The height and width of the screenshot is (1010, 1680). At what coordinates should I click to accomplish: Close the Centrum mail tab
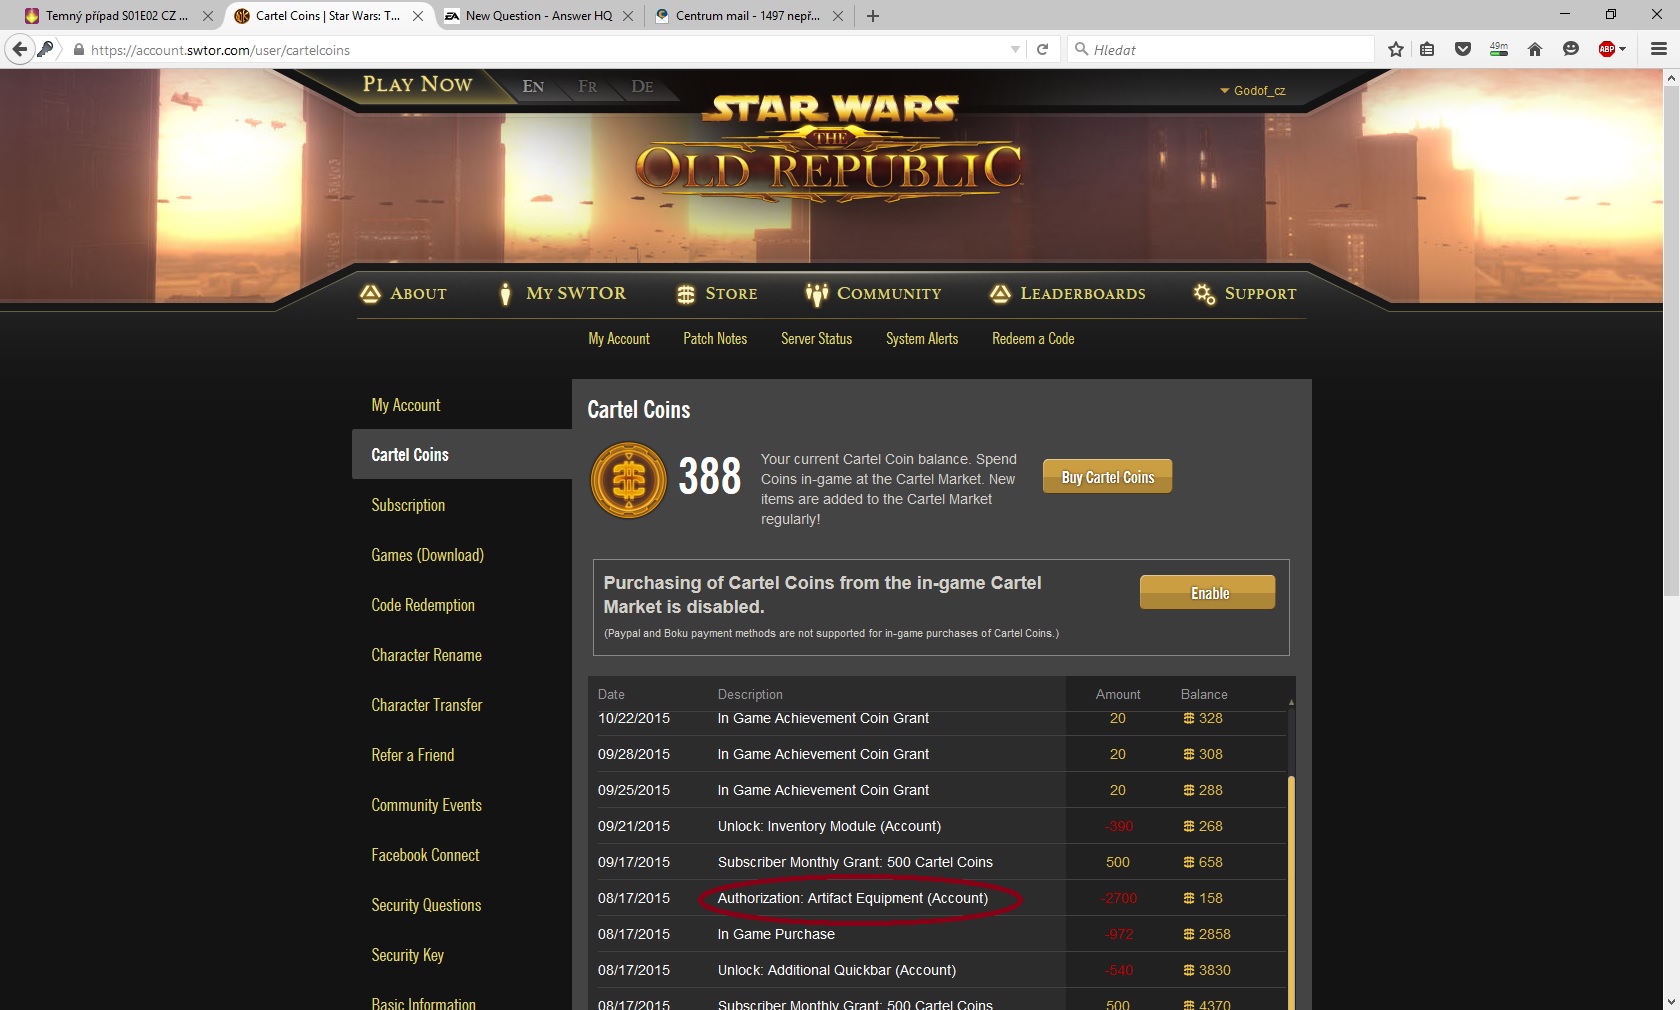click(838, 16)
